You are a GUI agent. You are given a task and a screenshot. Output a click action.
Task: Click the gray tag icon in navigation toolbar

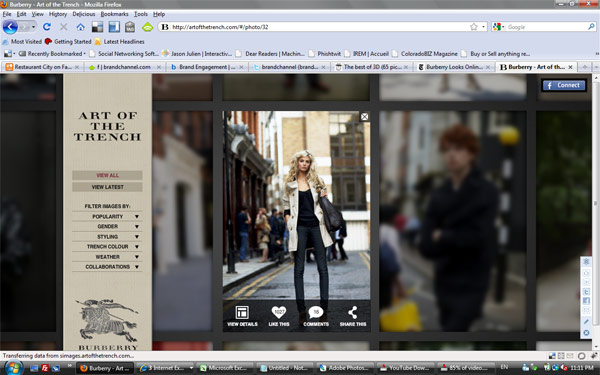[x=130, y=27]
